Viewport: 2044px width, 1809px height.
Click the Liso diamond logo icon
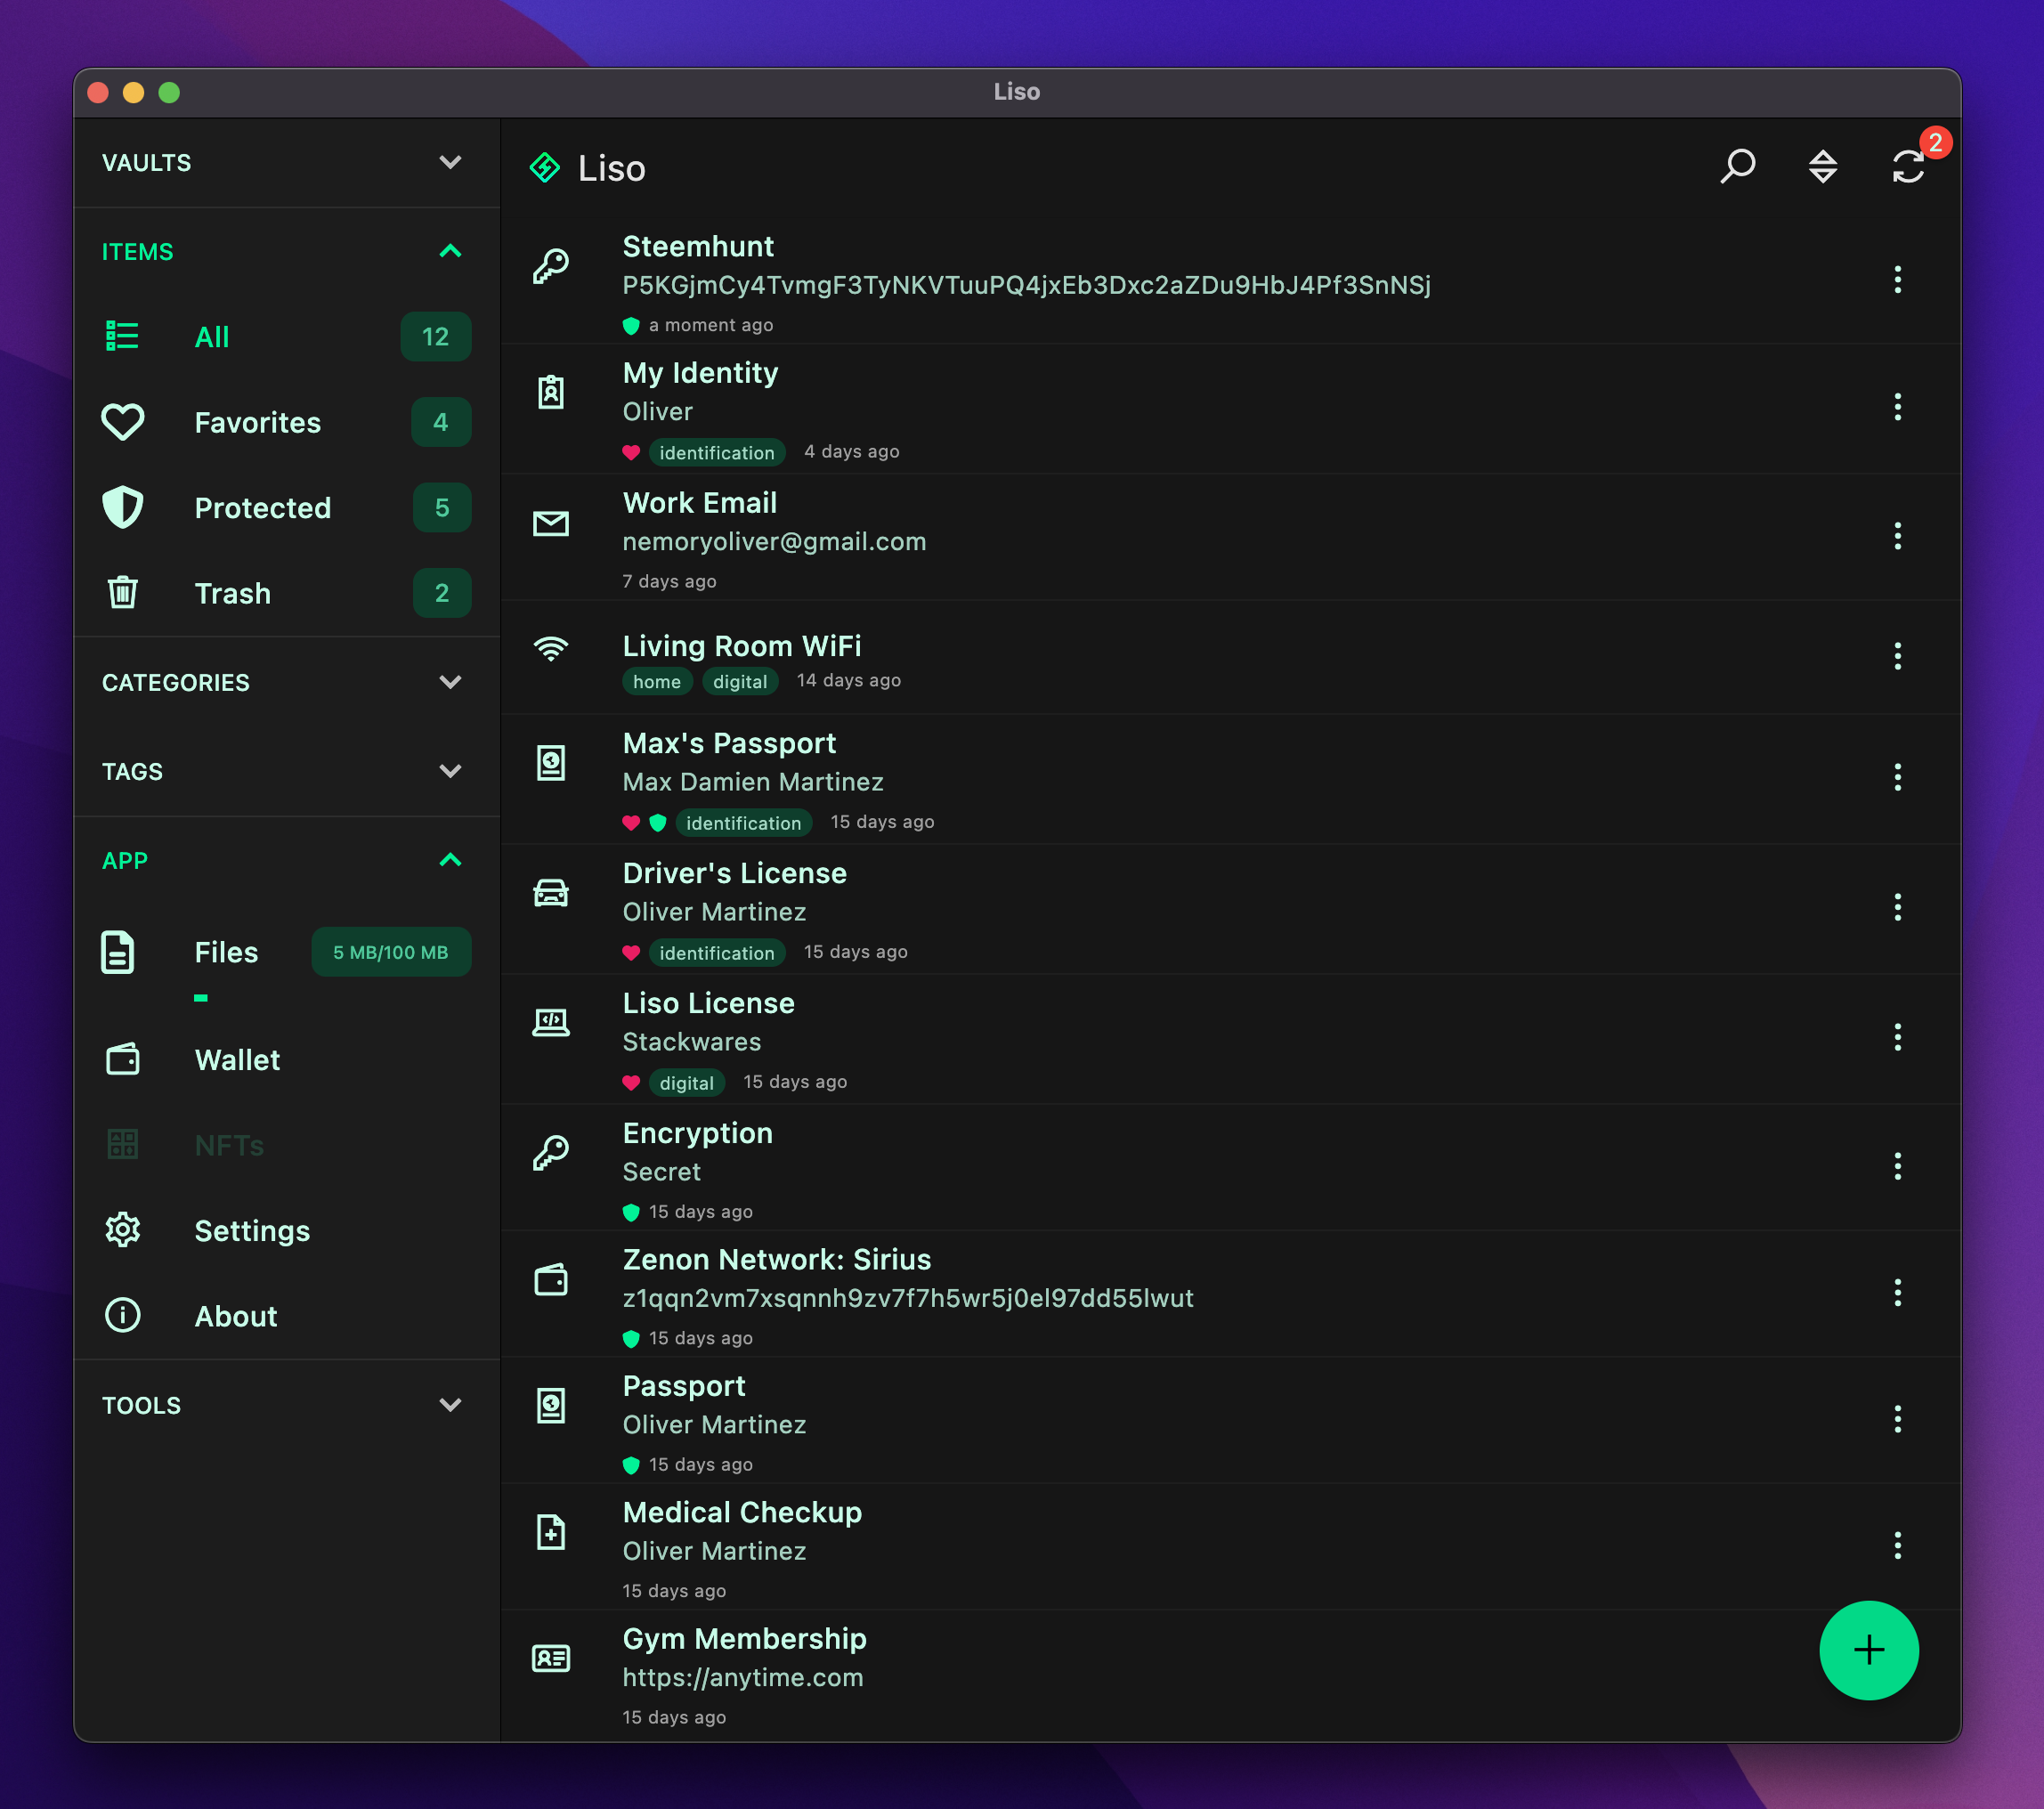point(545,168)
